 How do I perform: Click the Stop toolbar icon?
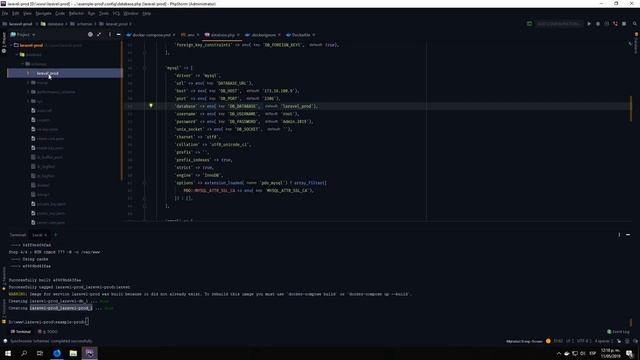[624, 24]
